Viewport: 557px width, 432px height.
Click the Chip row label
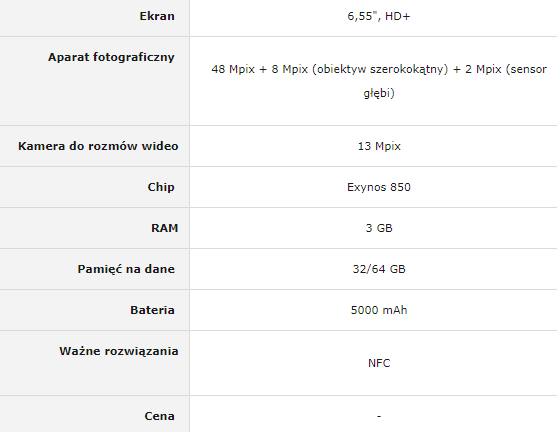point(161,187)
